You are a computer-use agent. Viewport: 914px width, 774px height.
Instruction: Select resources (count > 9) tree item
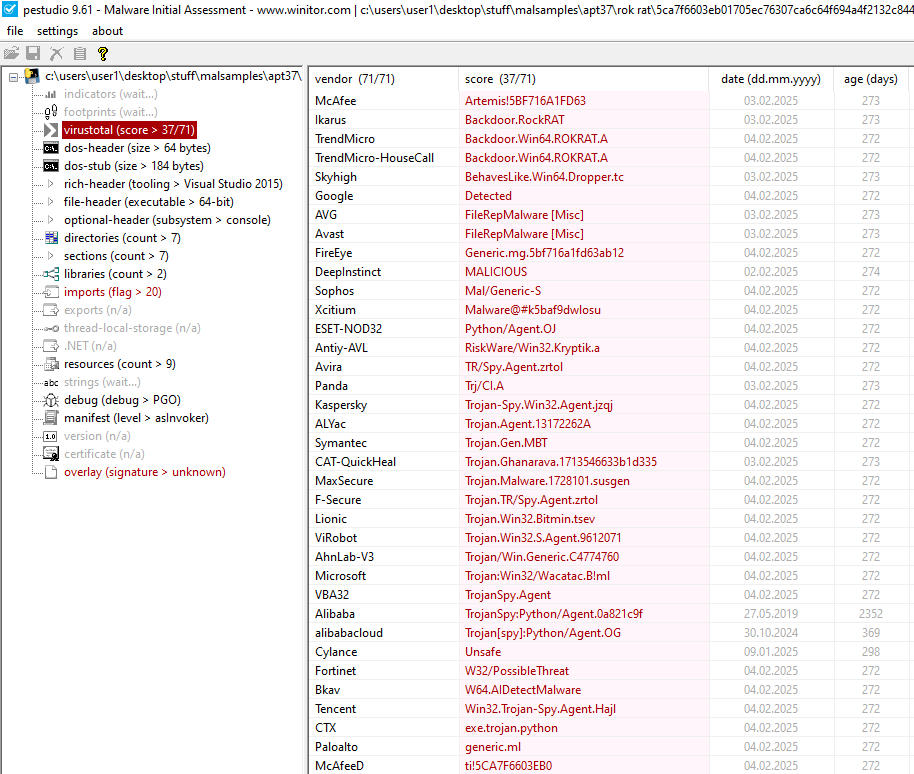pos(119,364)
